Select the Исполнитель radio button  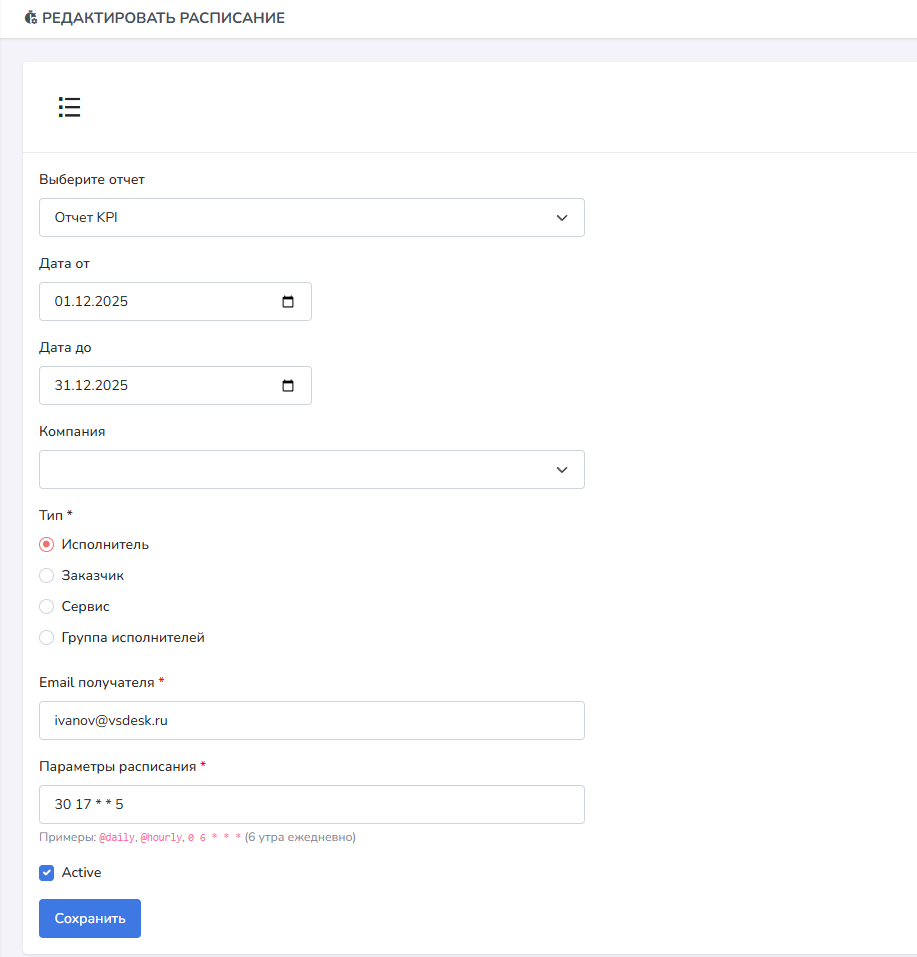pos(46,545)
